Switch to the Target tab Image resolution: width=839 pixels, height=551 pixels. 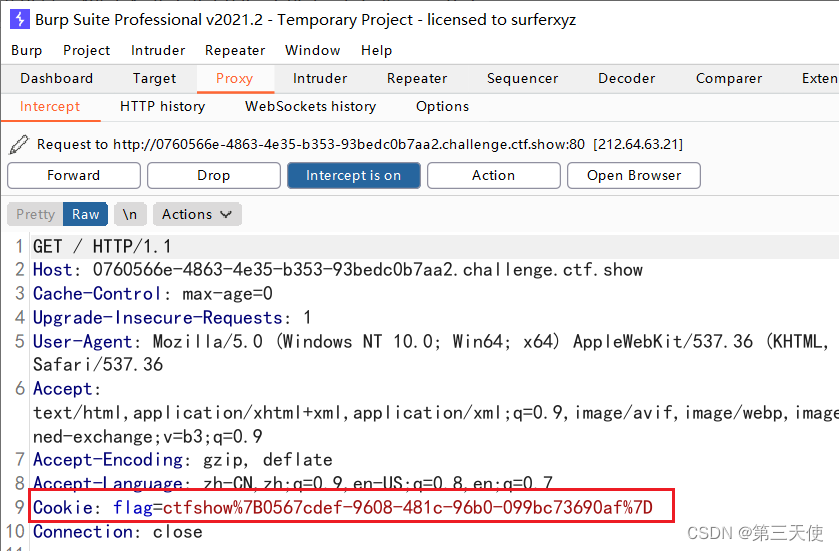154,79
